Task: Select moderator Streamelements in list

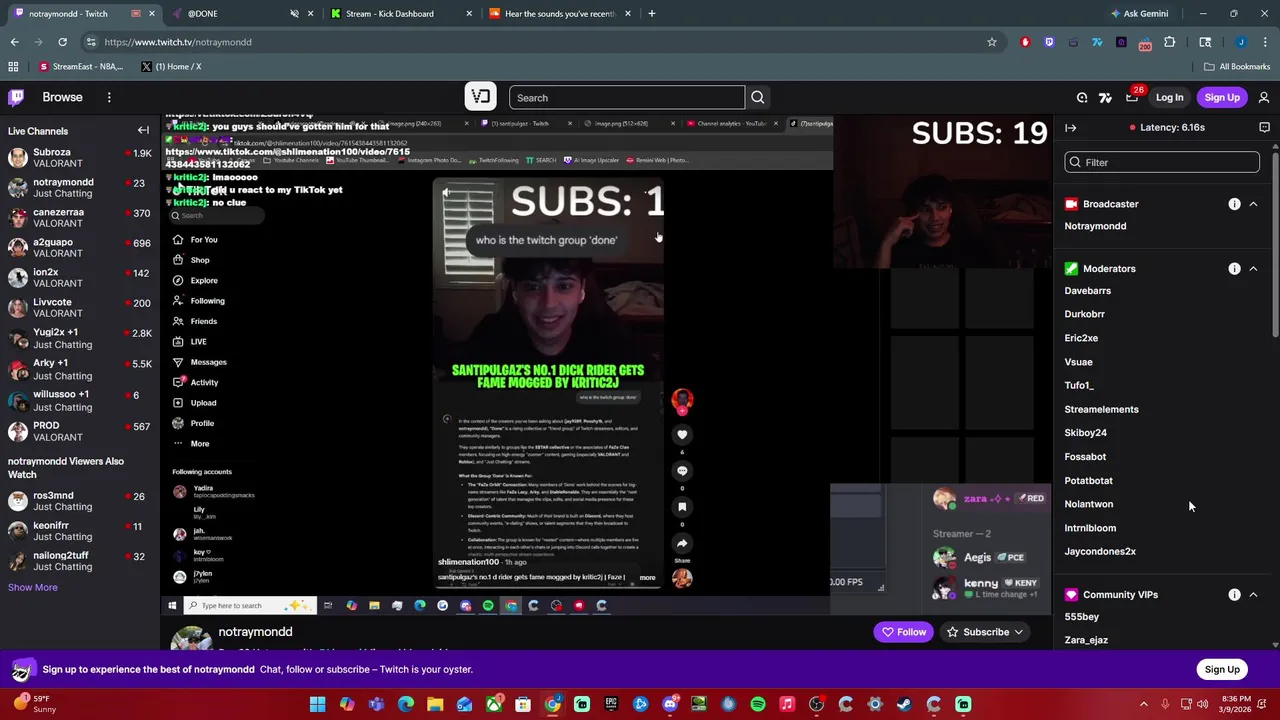Action: 1101,409
